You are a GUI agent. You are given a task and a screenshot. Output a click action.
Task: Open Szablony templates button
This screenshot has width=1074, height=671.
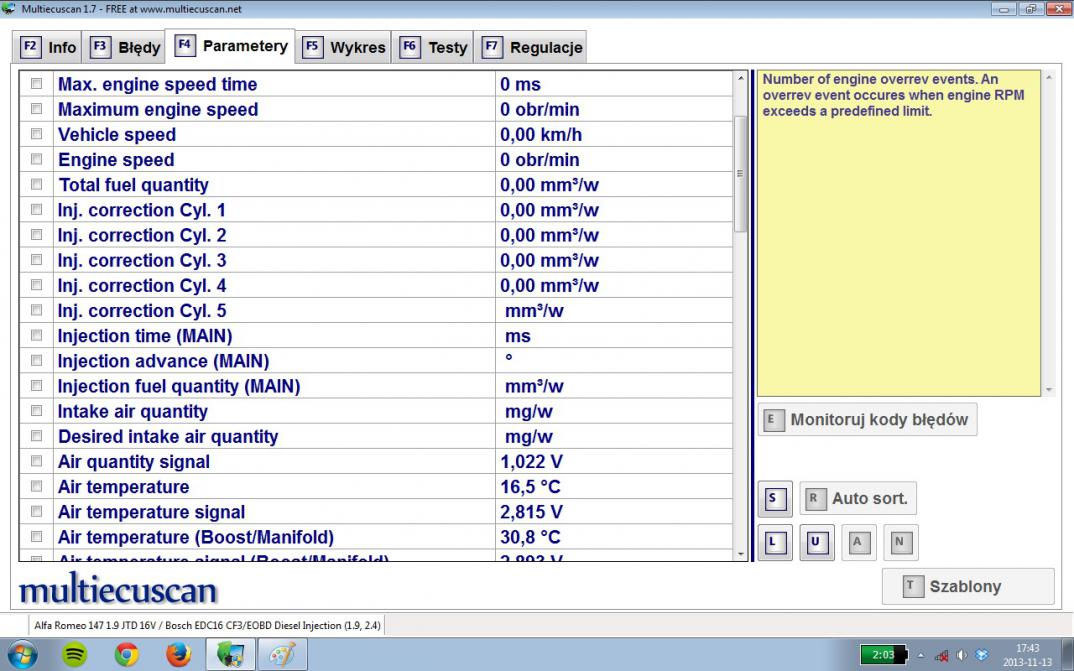point(967,587)
